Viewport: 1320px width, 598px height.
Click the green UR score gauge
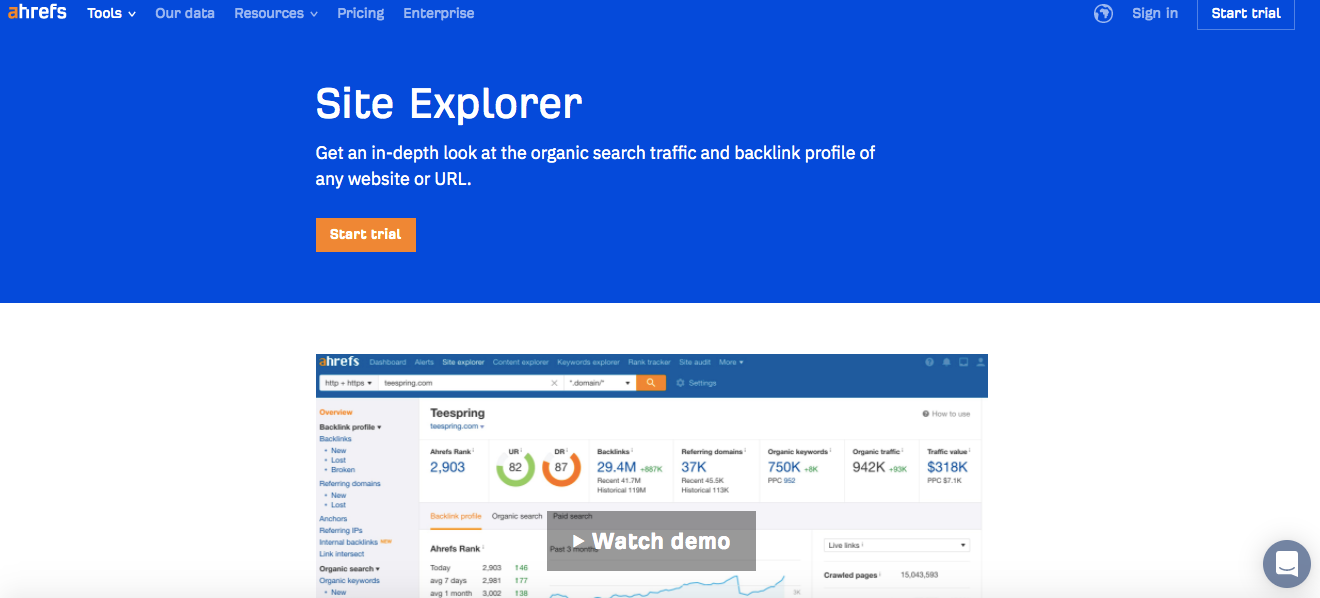[514, 470]
